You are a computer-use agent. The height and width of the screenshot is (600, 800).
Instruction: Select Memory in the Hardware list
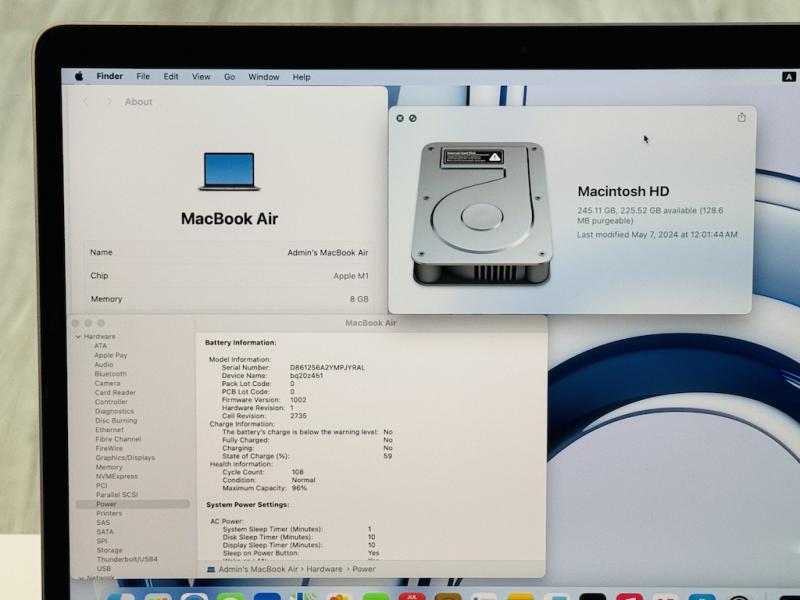[109, 467]
